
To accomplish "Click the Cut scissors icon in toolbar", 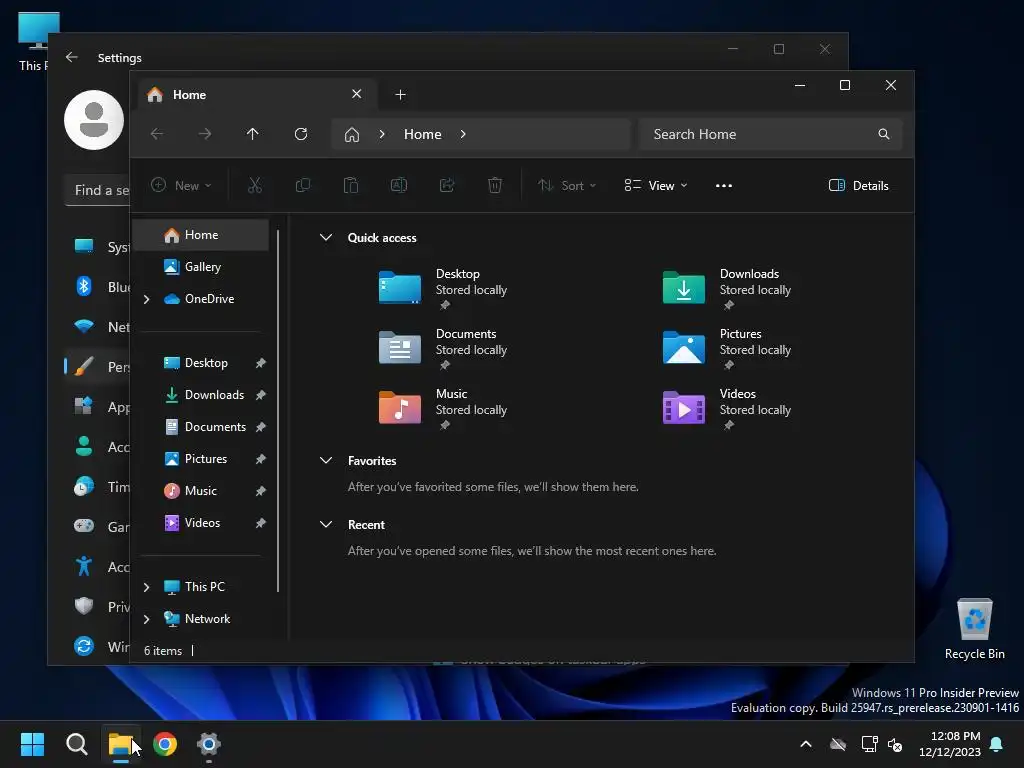I will 255,185.
